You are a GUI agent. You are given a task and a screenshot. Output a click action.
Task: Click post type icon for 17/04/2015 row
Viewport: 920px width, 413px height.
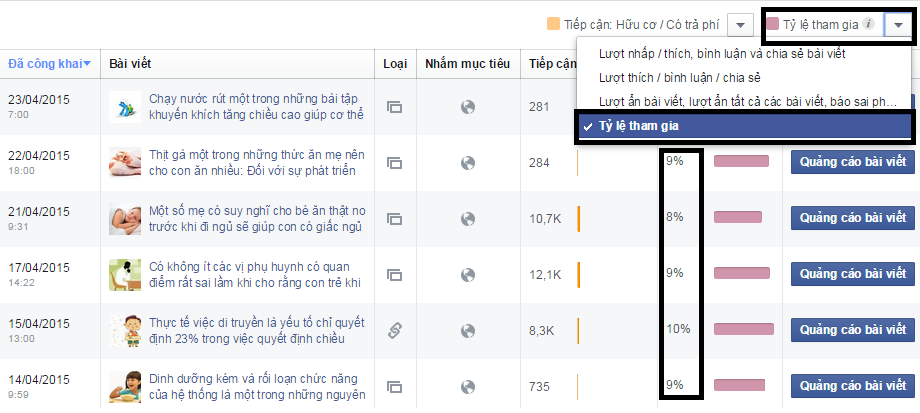(x=394, y=275)
